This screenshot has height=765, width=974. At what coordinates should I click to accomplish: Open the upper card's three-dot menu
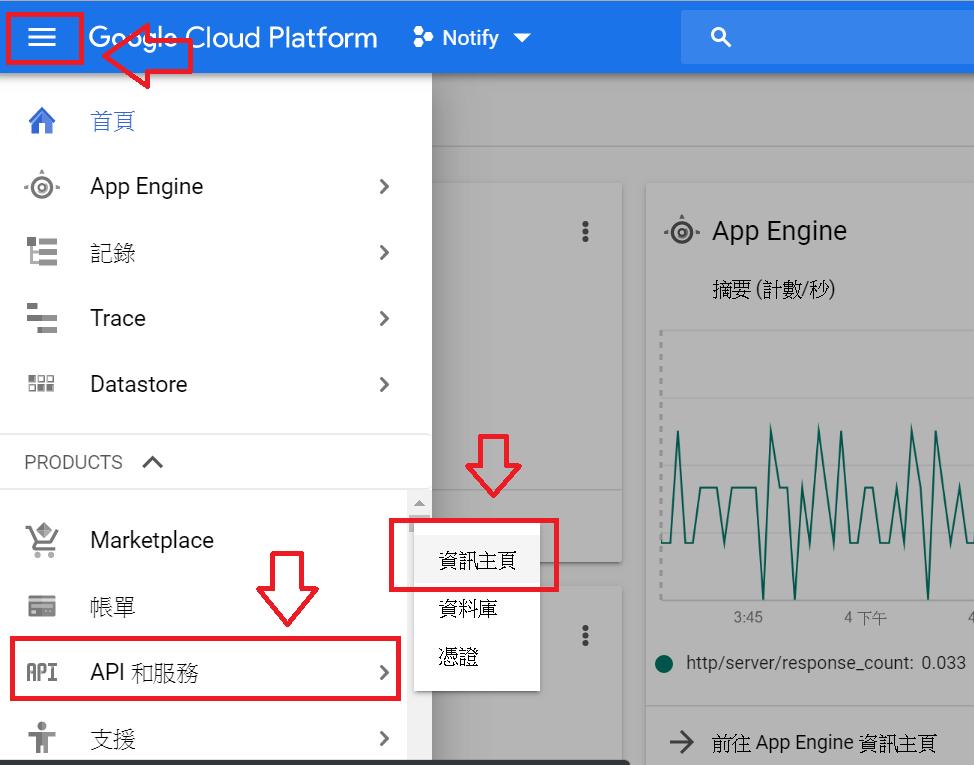coord(585,231)
